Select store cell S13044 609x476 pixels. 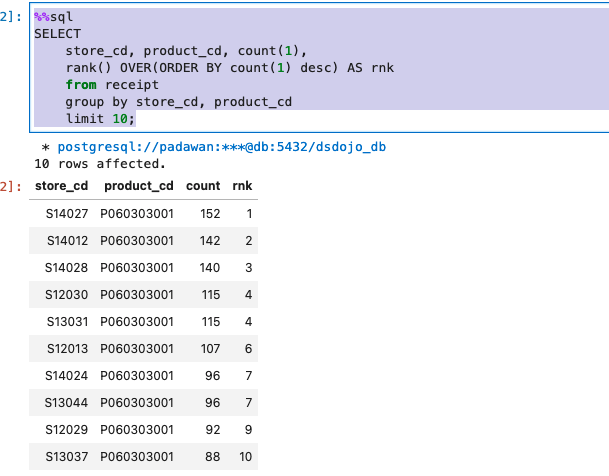(x=66, y=403)
